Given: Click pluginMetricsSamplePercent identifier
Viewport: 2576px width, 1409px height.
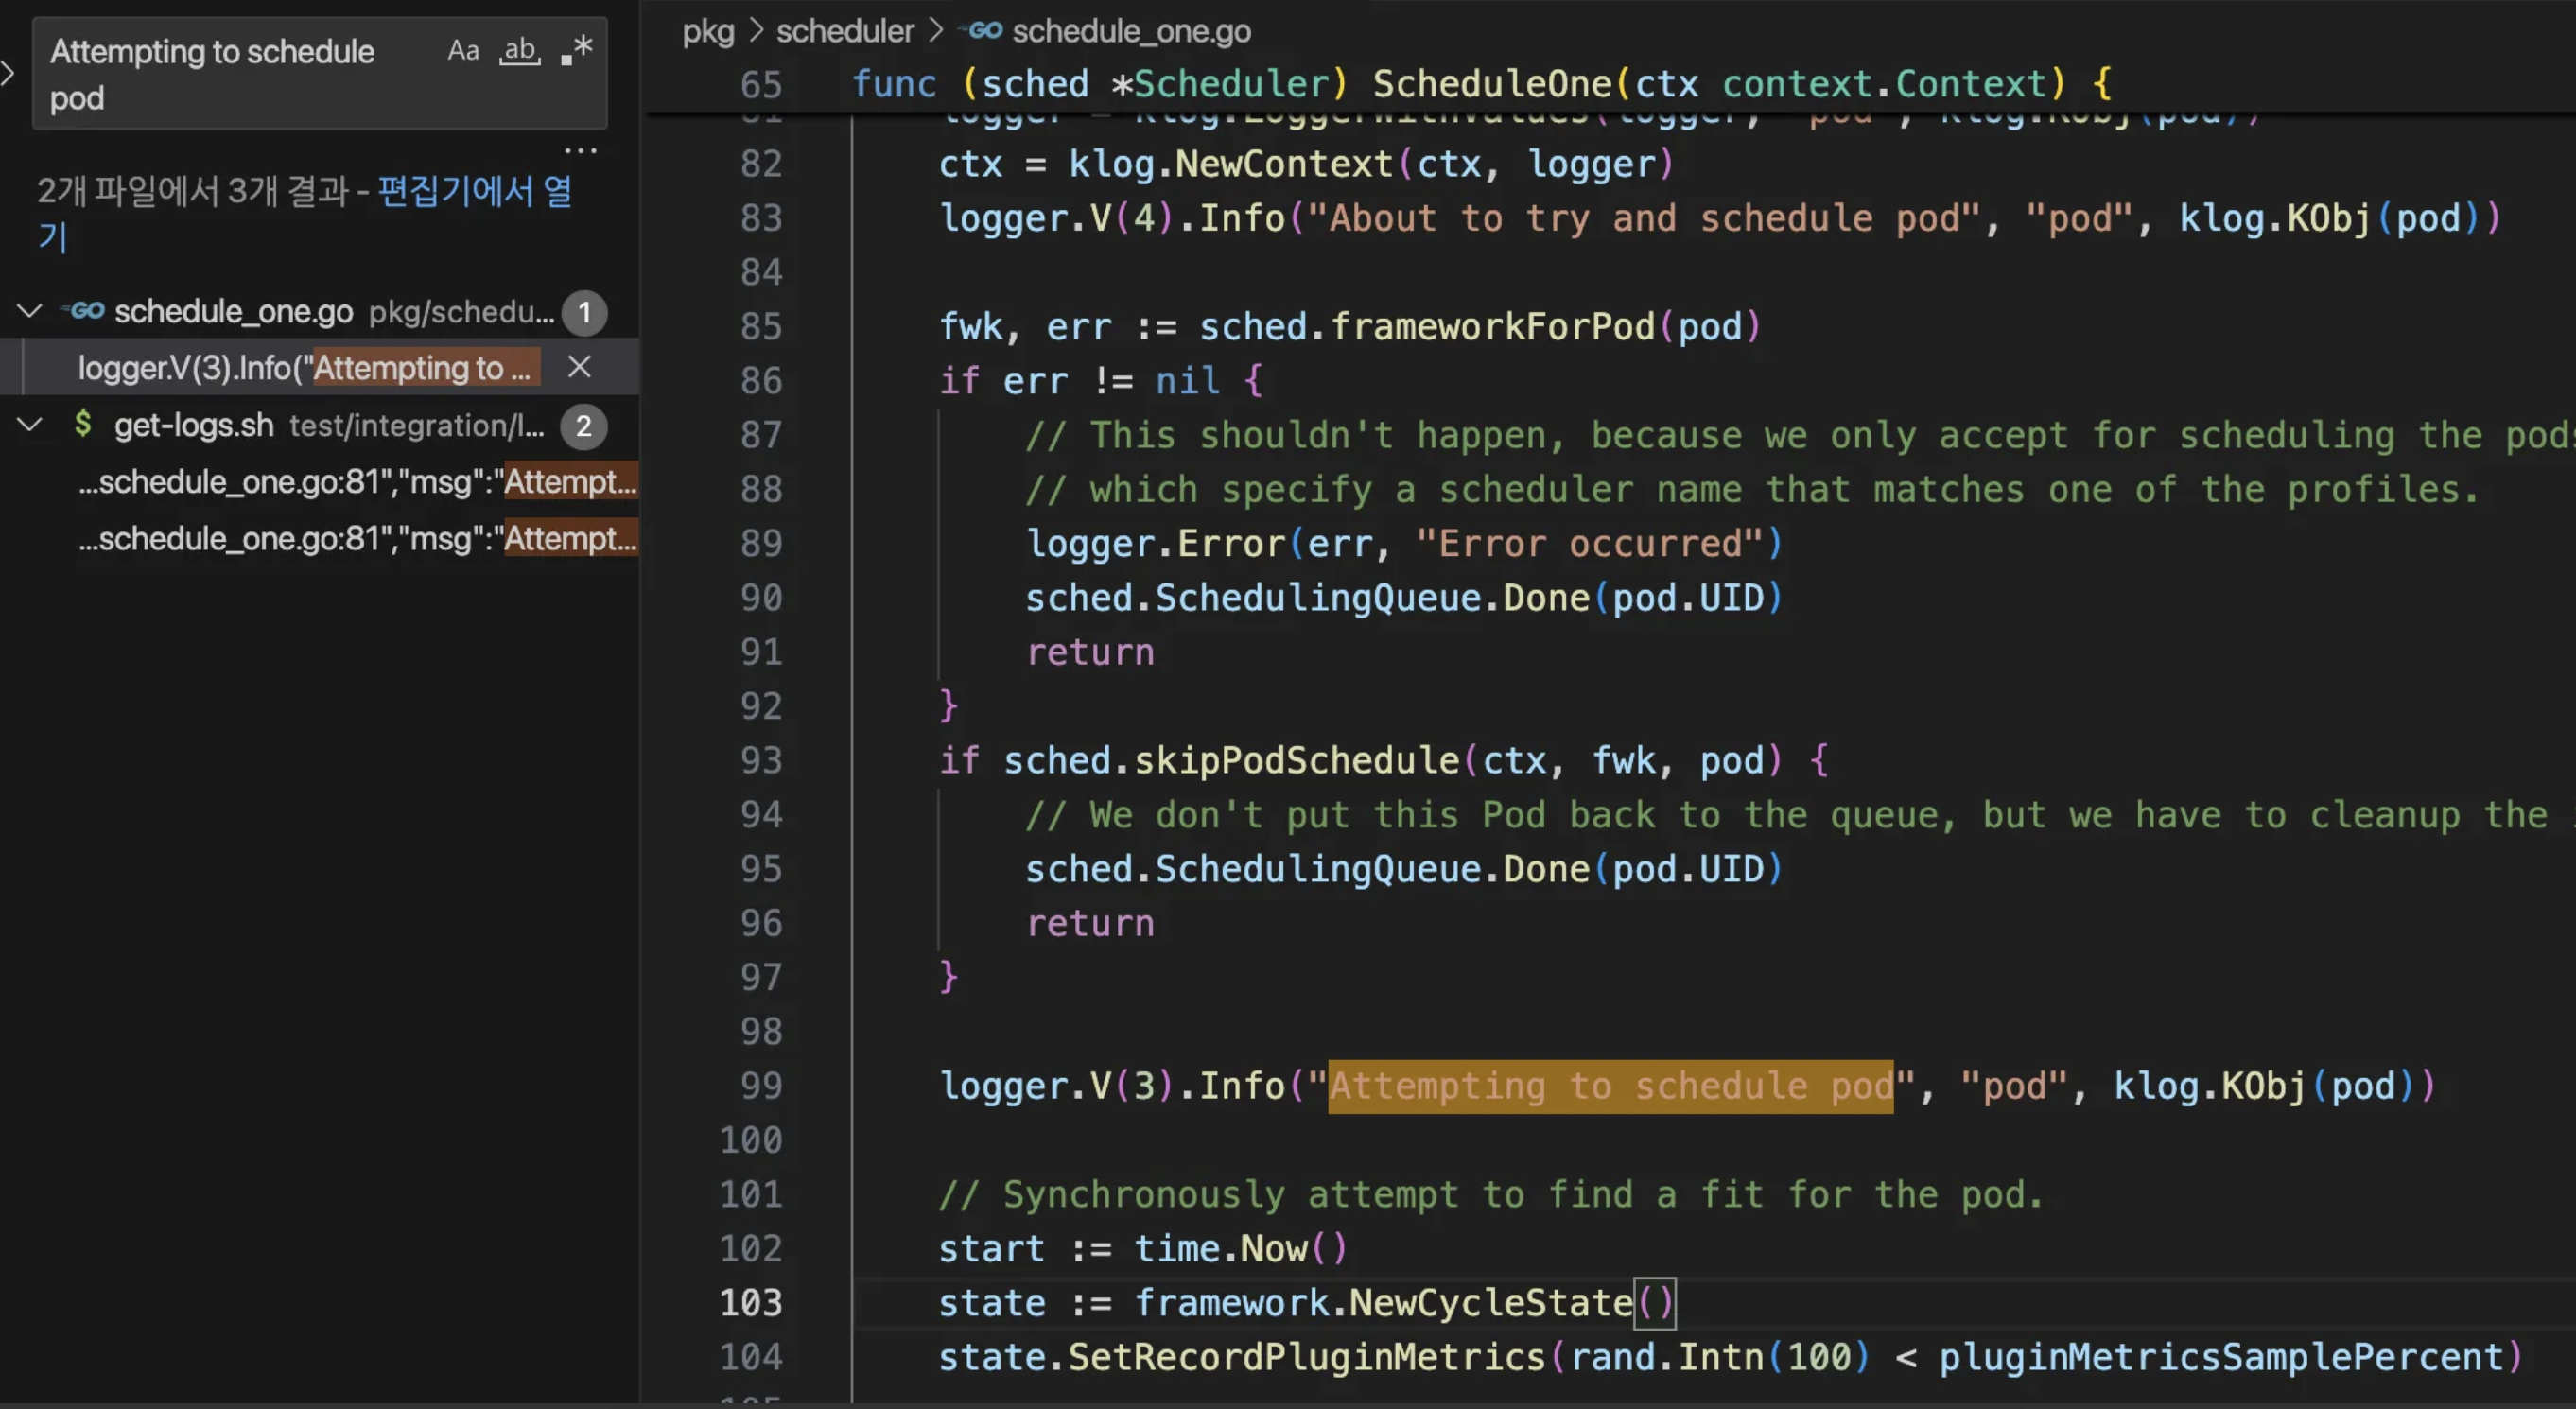Looking at the screenshot, I should 2222,1357.
